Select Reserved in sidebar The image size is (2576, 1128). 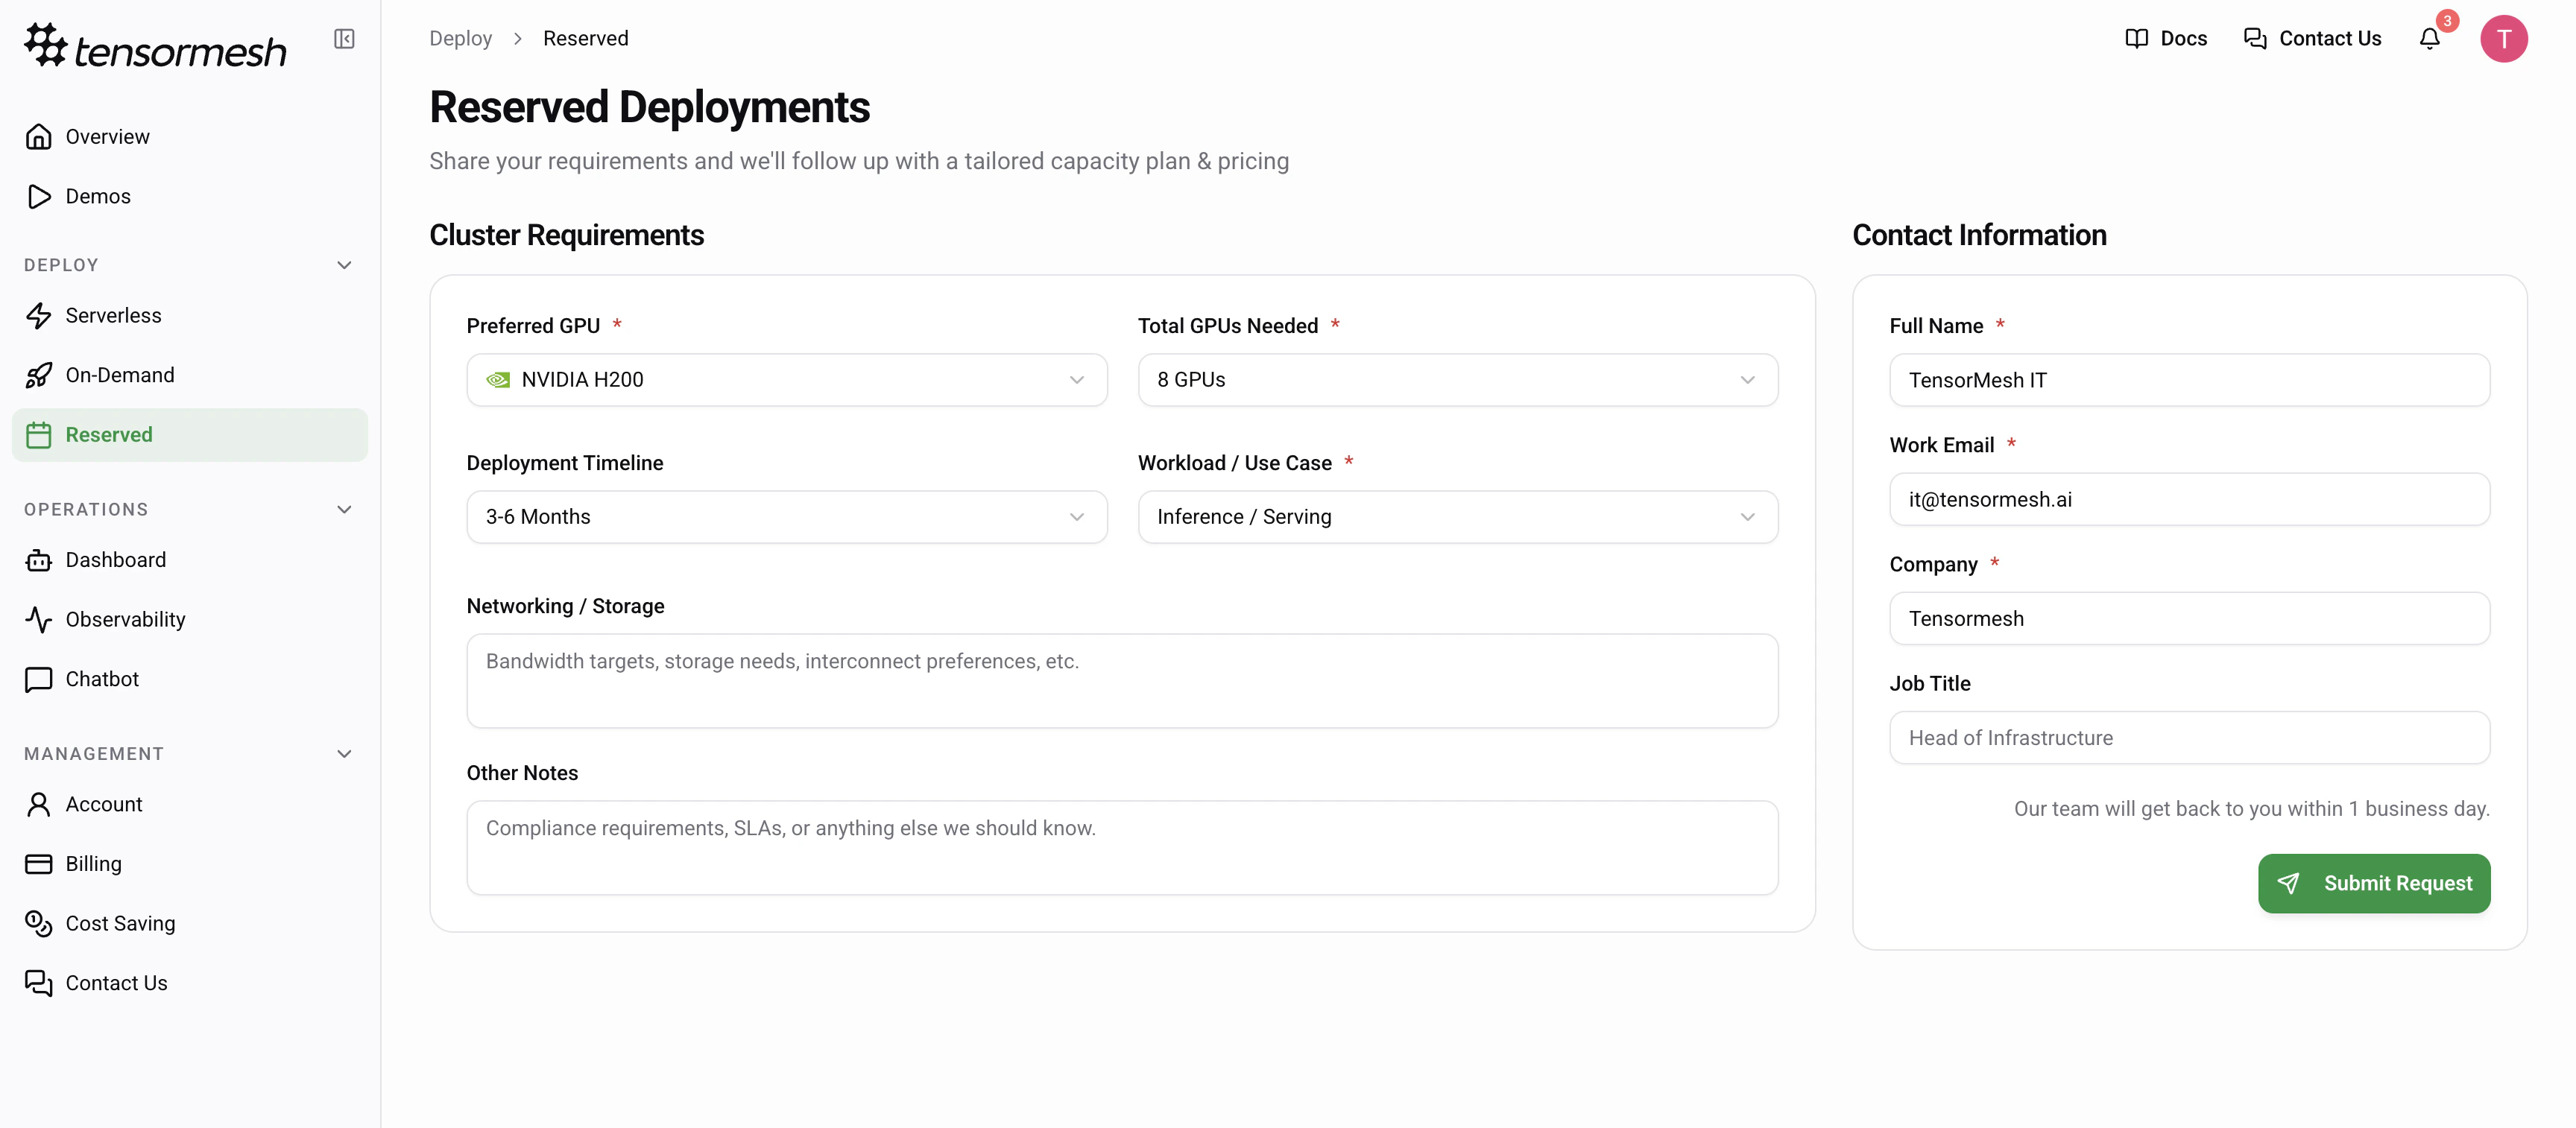point(190,435)
